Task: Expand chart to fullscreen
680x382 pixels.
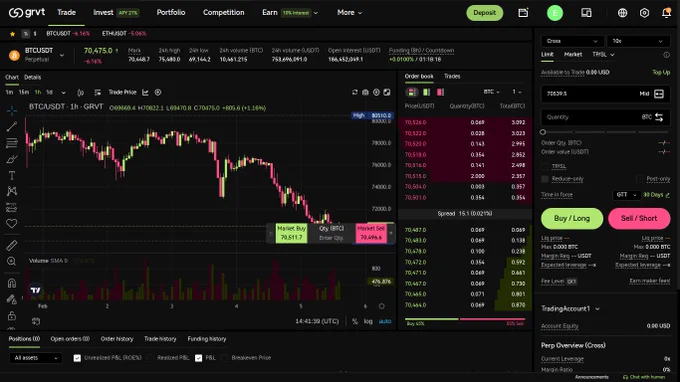Action: click(387, 92)
